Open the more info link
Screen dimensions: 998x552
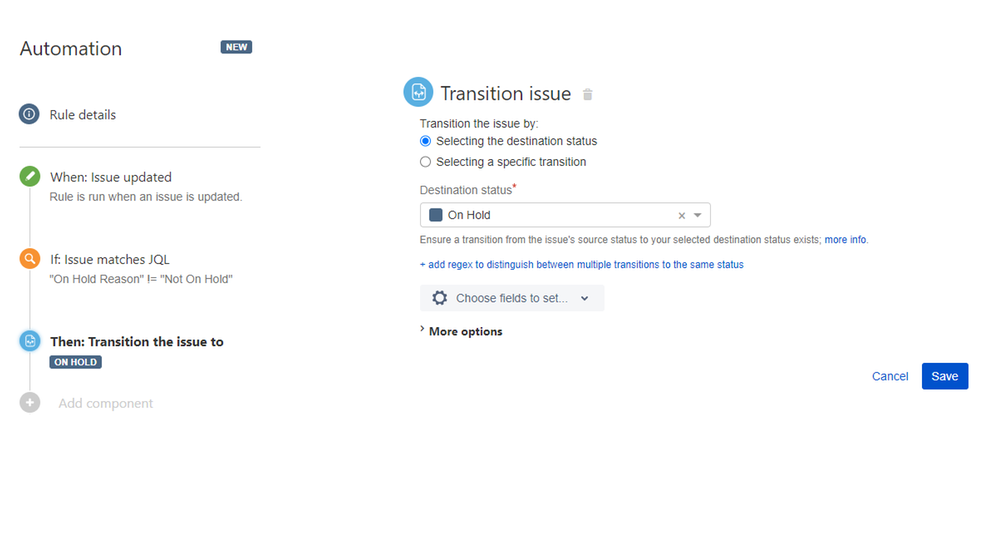coord(845,239)
